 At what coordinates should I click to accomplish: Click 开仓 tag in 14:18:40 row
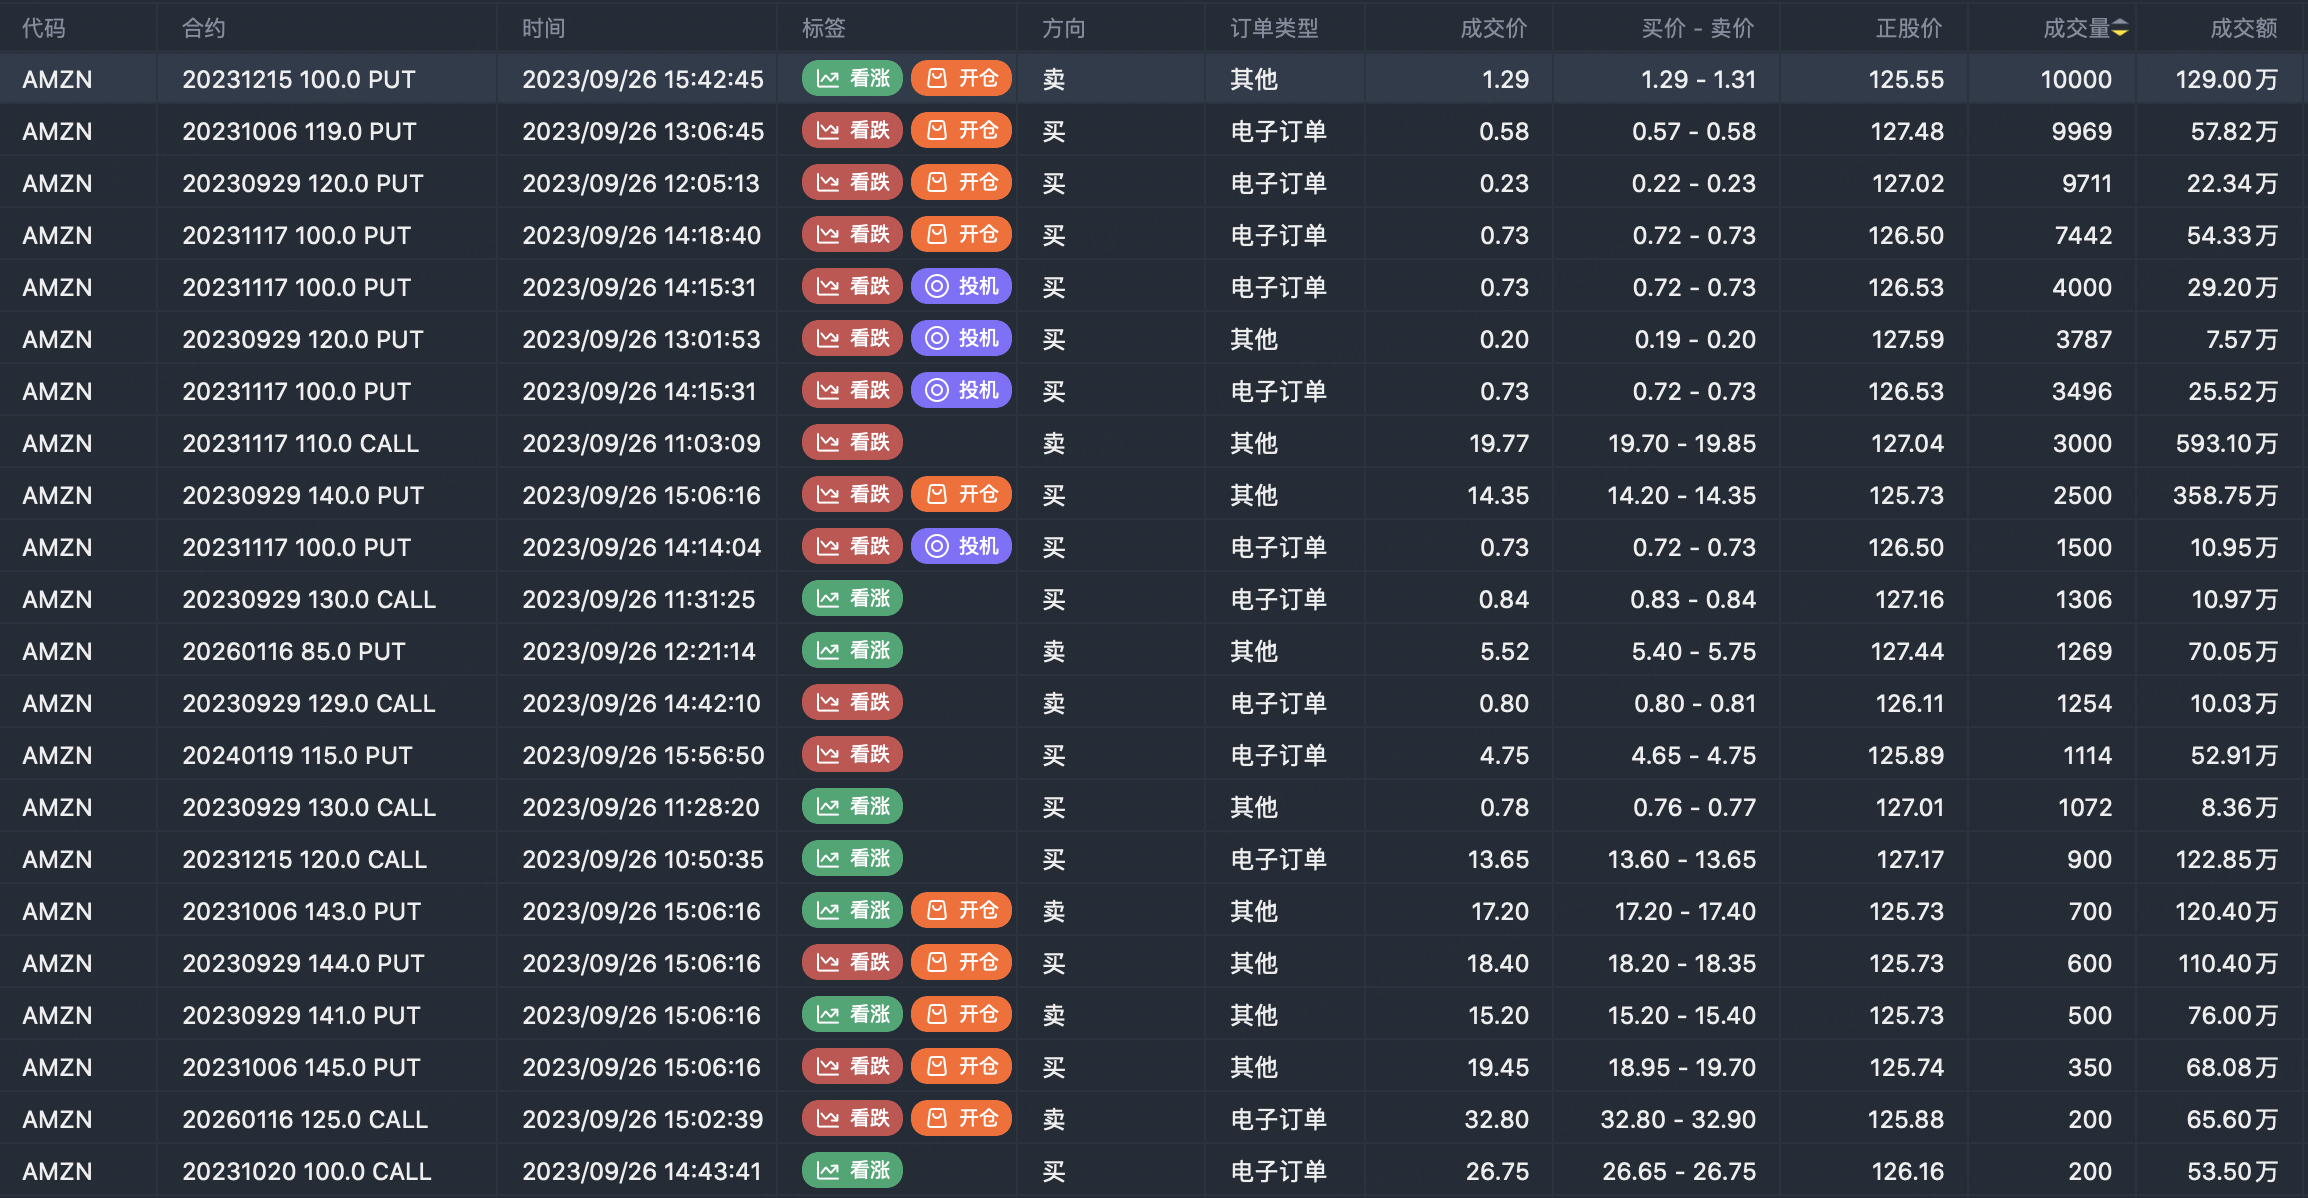tap(961, 234)
